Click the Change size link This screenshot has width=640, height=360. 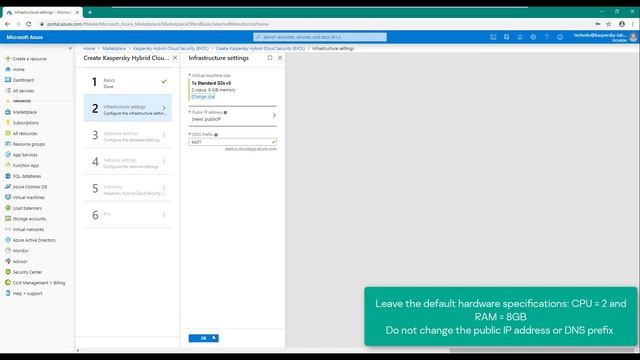(x=203, y=97)
